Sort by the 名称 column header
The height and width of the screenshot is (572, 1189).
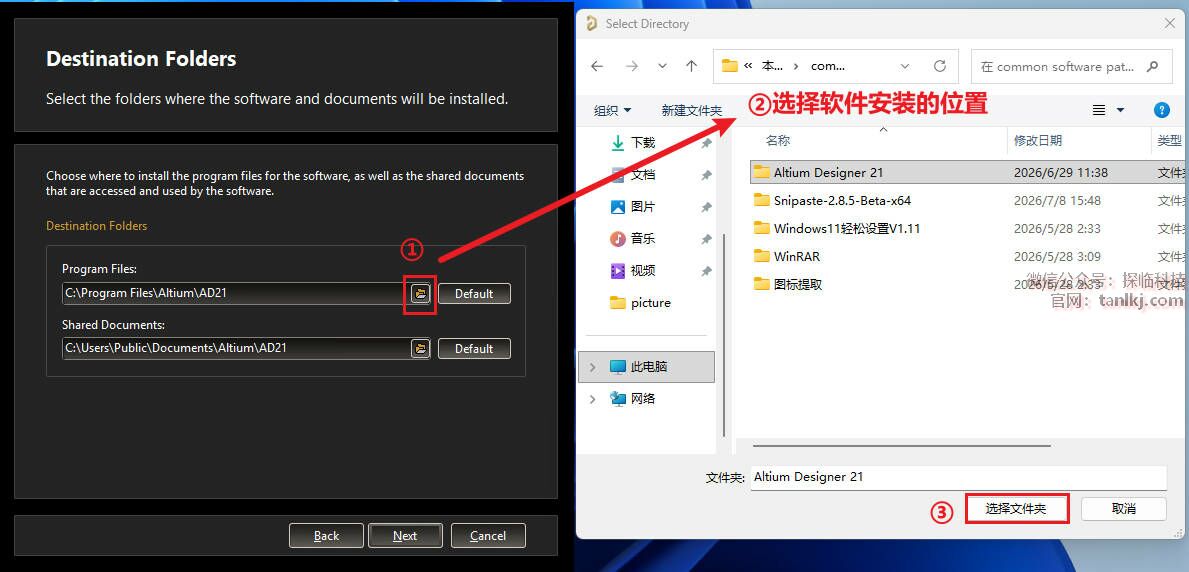pos(777,140)
